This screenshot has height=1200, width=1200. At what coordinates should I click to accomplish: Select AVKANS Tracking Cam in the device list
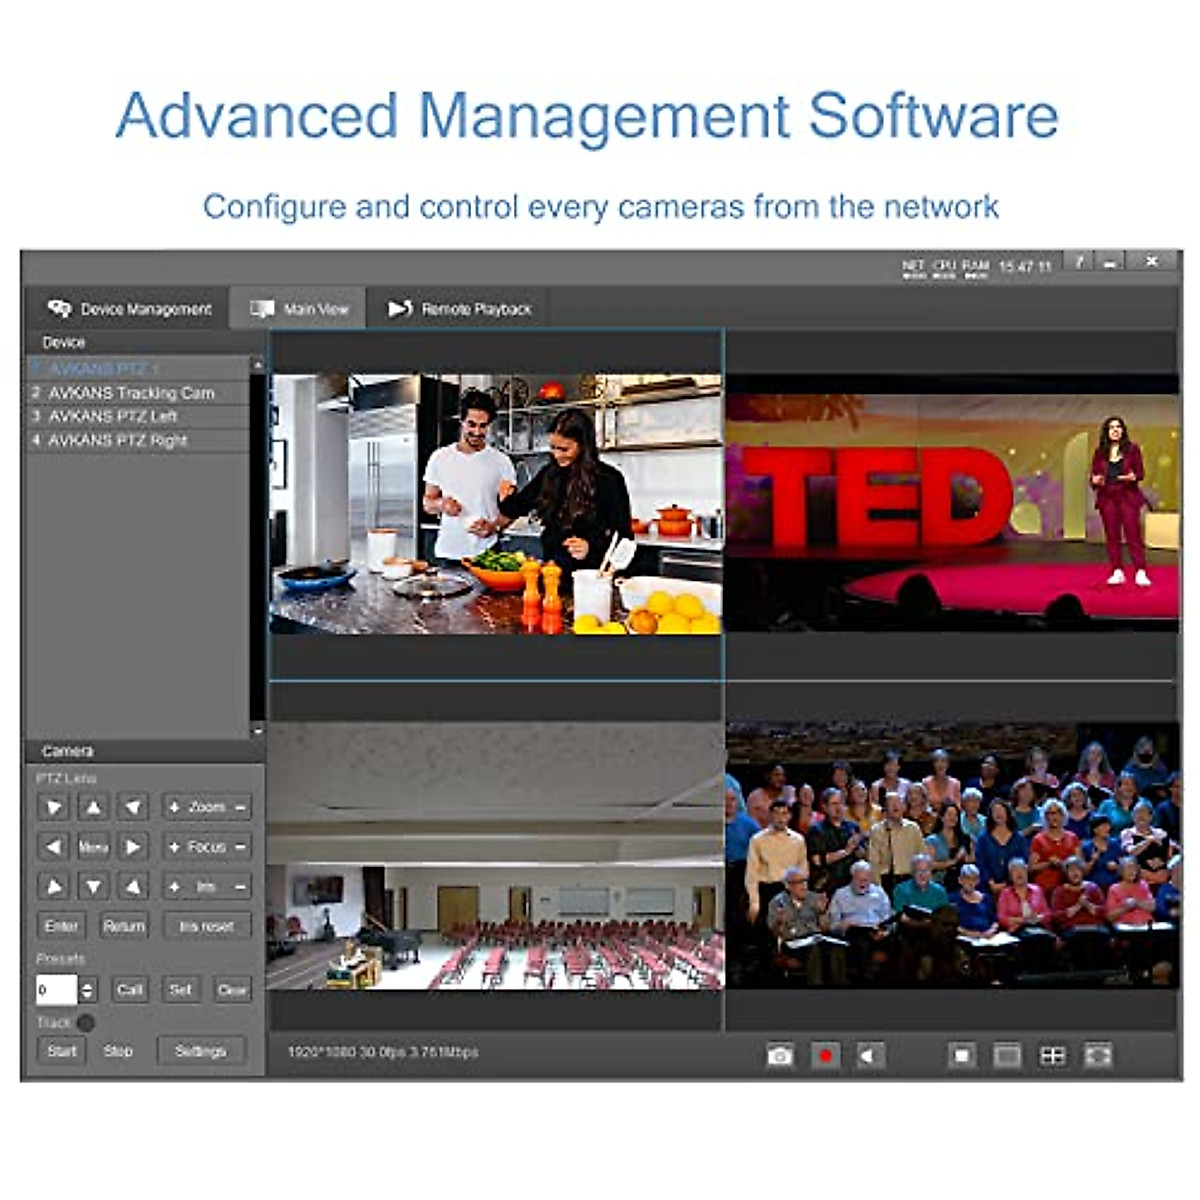(132, 393)
